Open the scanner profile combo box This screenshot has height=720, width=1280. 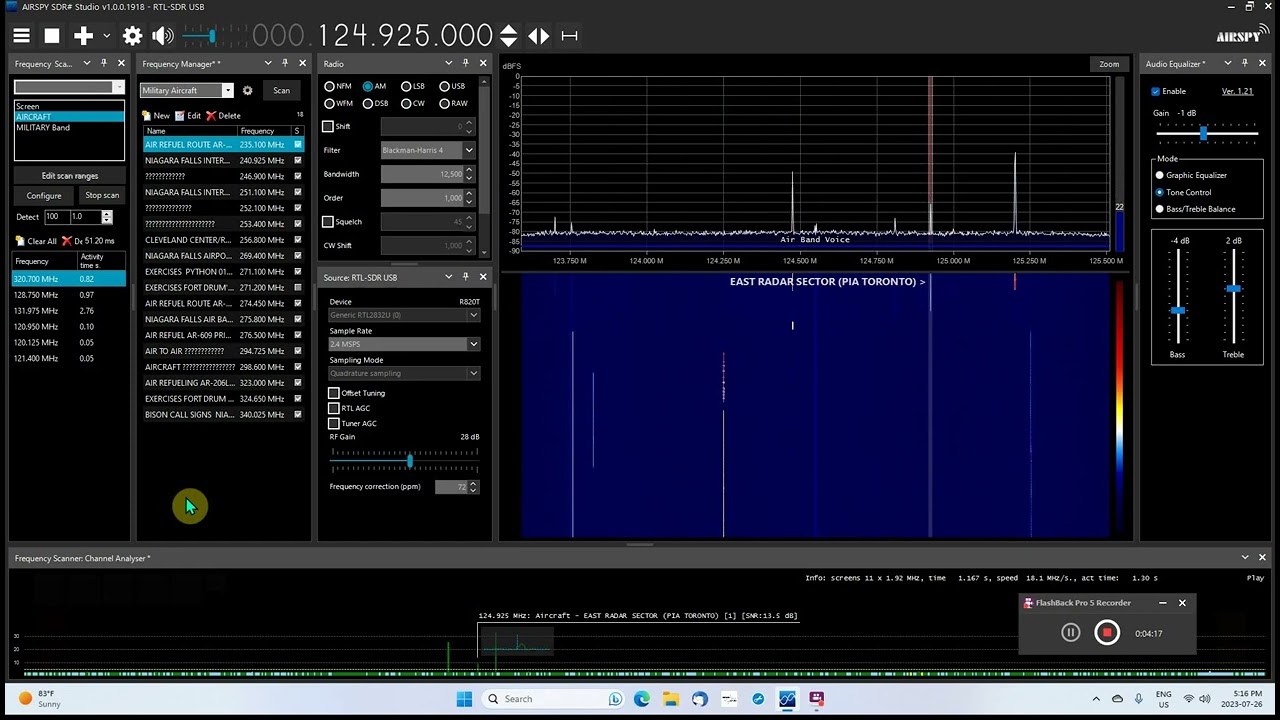[x=69, y=88]
